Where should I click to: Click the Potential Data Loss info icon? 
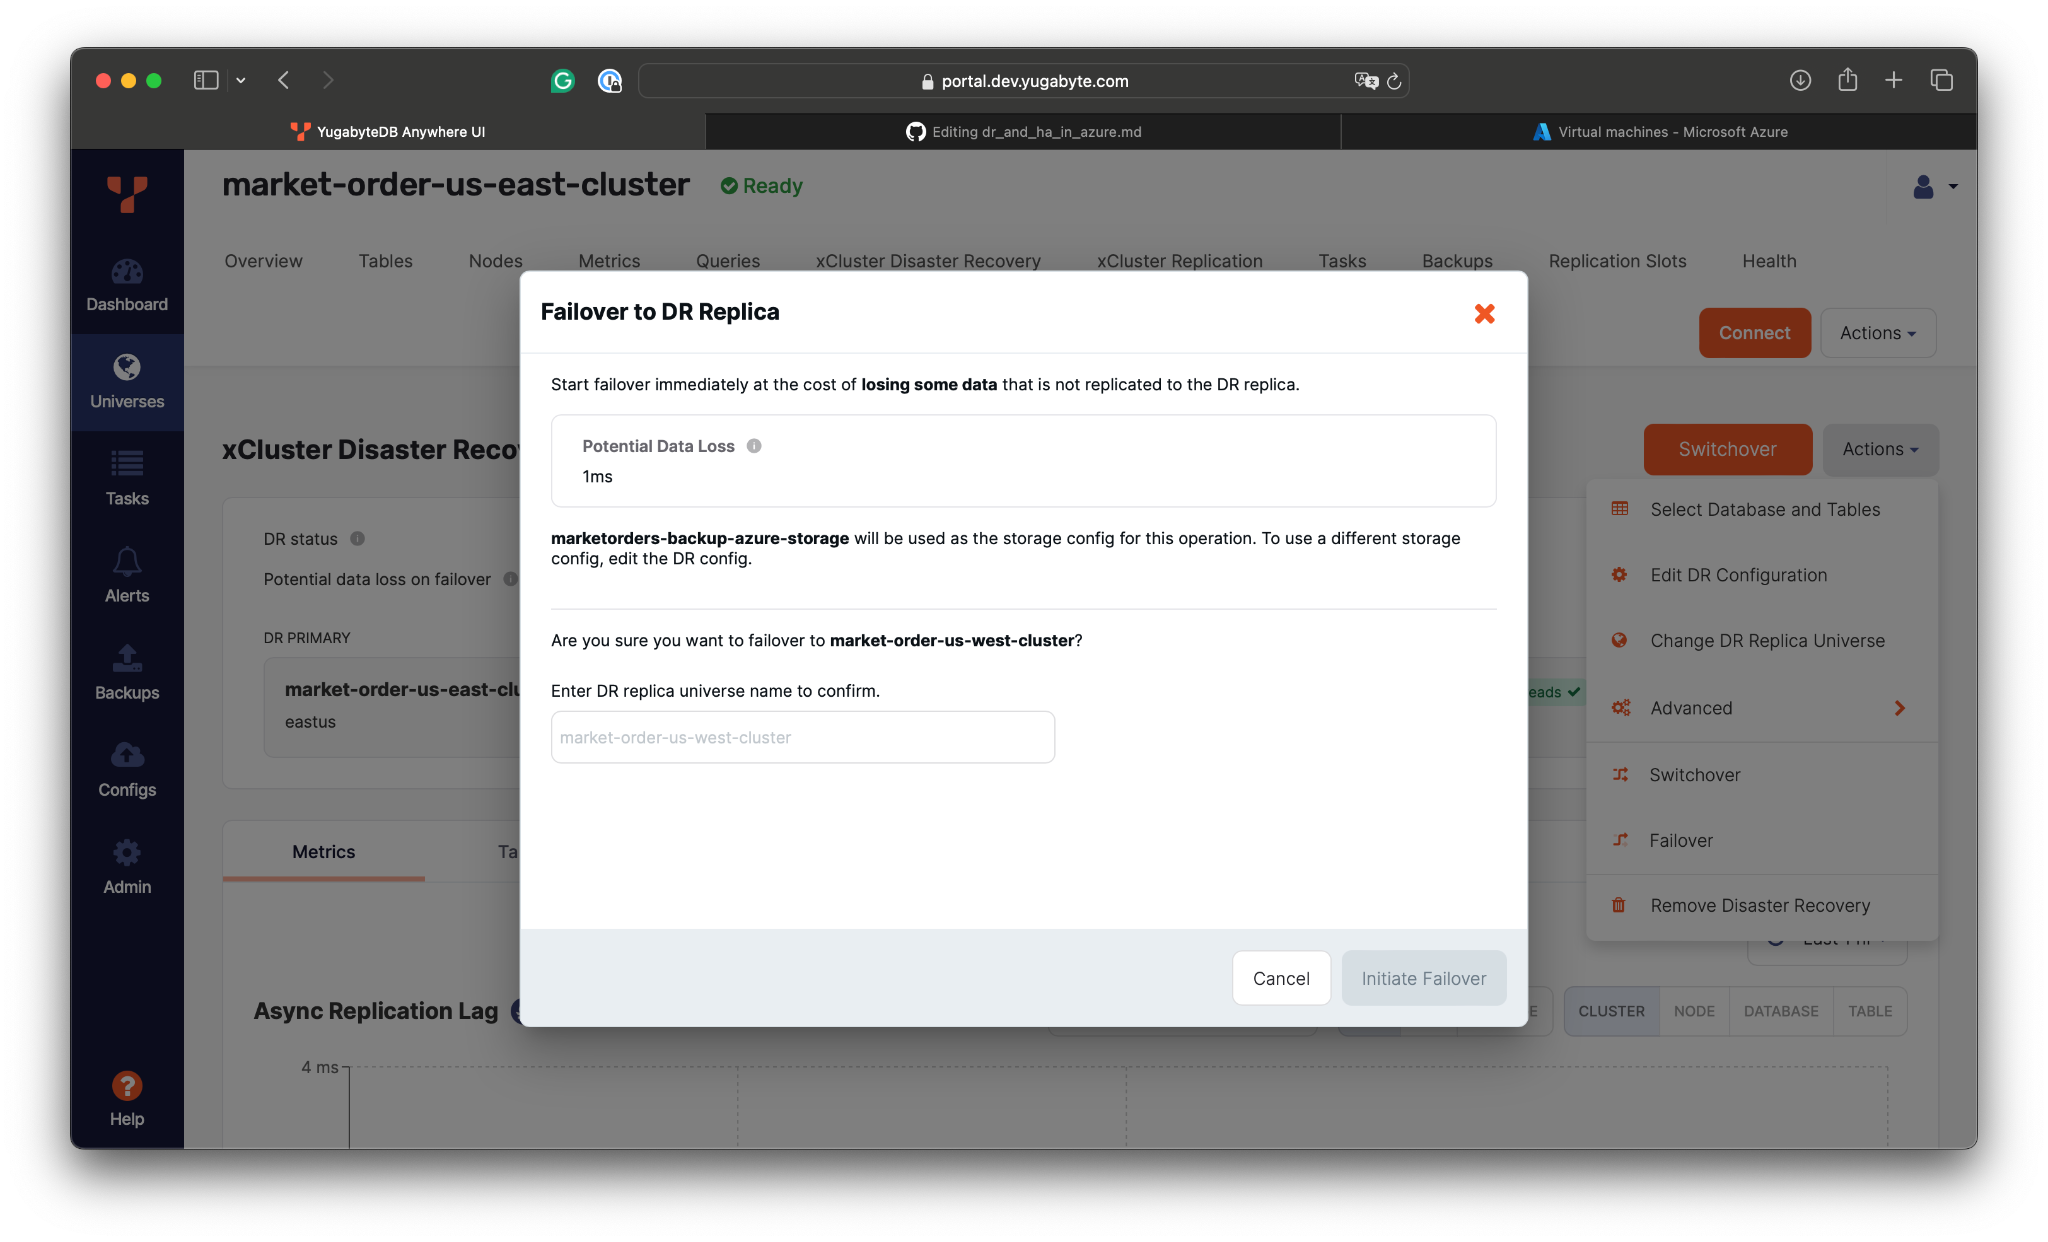(754, 446)
